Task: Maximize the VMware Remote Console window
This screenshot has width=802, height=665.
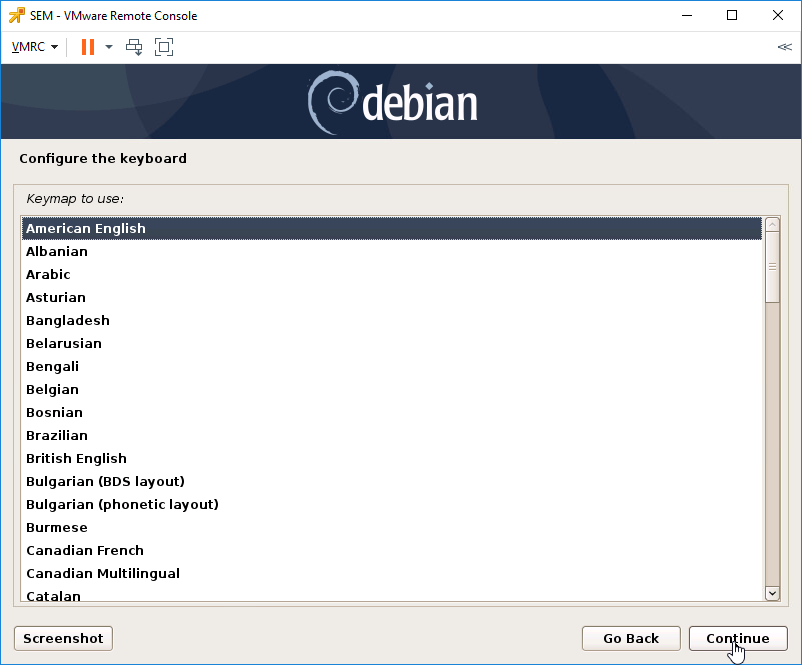Action: [x=732, y=15]
